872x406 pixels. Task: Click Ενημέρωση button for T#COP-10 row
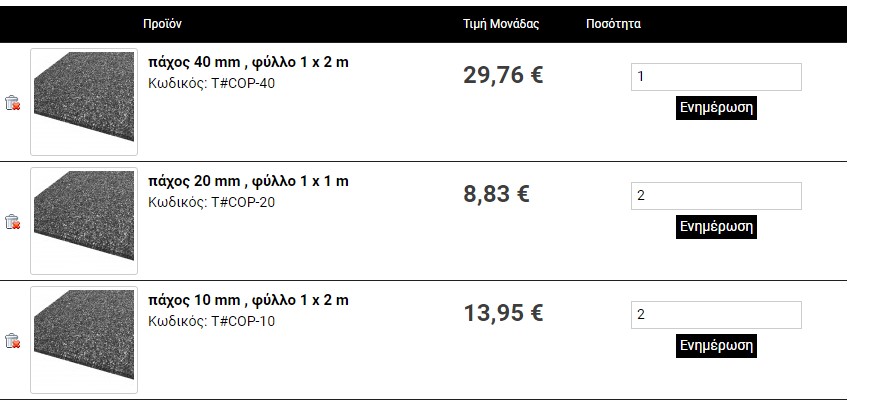(x=715, y=346)
